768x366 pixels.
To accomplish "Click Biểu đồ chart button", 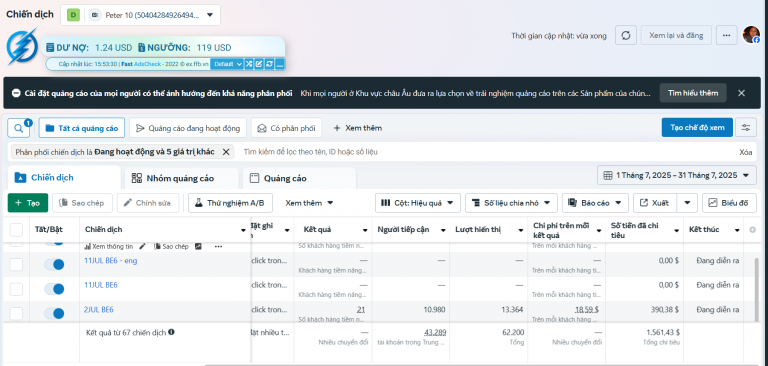I will (729, 203).
